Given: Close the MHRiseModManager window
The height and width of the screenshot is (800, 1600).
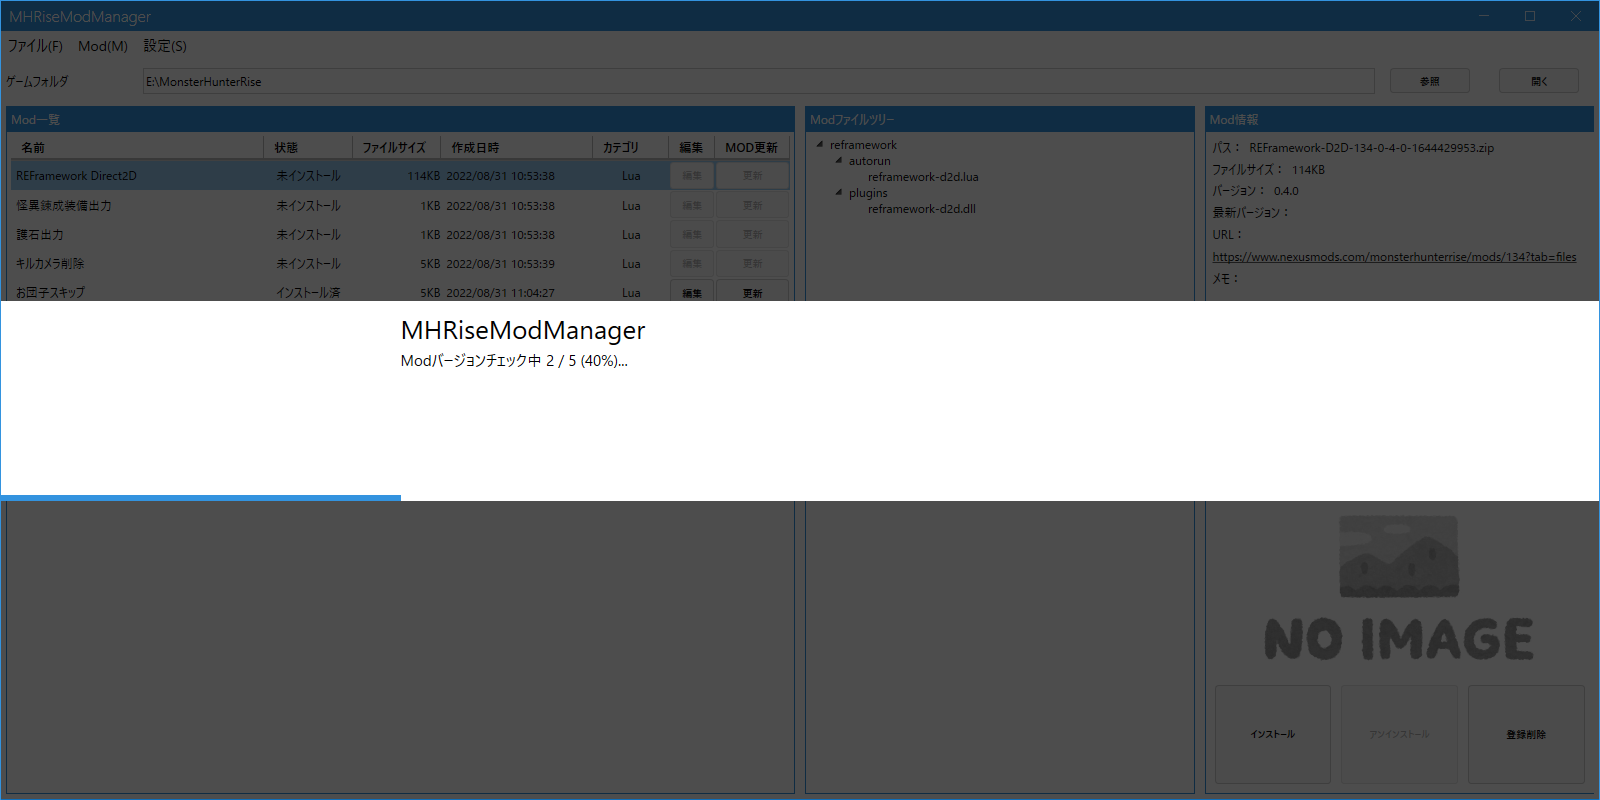Looking at the screenshot, I should pyautogui.click(x=1576, y=16).
